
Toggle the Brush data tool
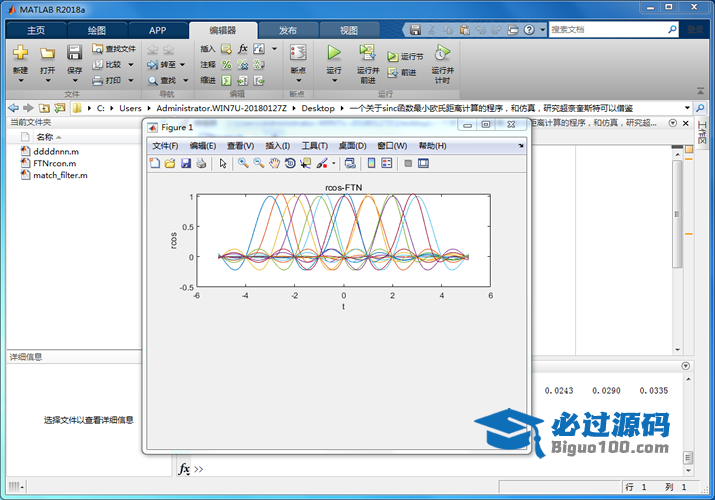pos(322,163)
